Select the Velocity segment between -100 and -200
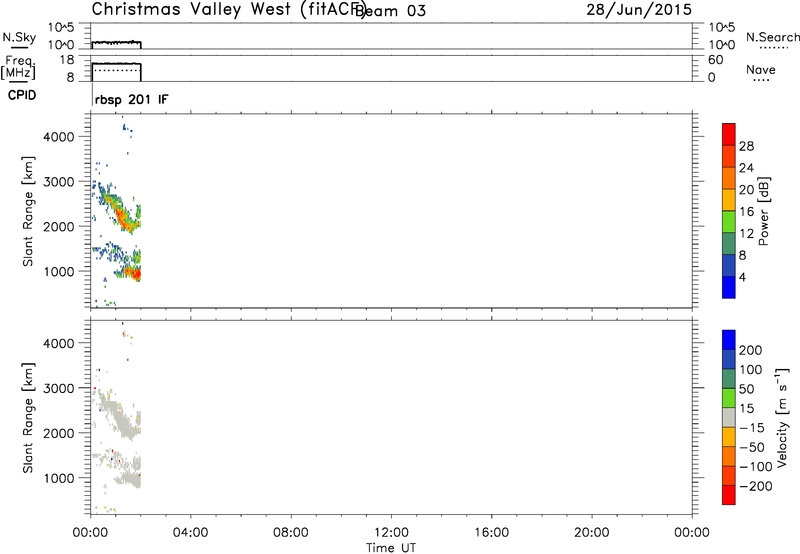 729,476
